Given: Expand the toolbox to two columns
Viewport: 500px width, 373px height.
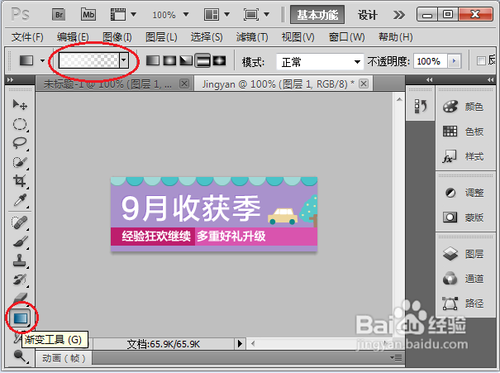Looking at the screenshot, I should pos(10,80).
